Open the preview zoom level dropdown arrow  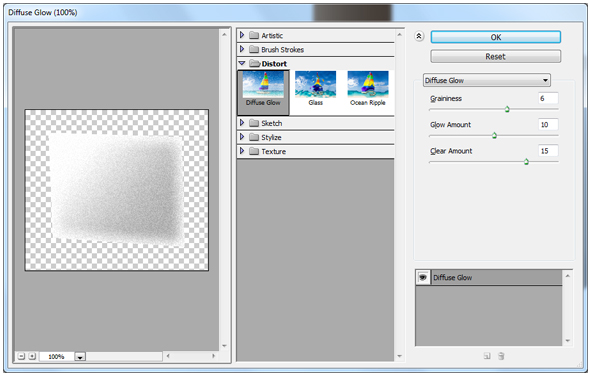(80, 357)
